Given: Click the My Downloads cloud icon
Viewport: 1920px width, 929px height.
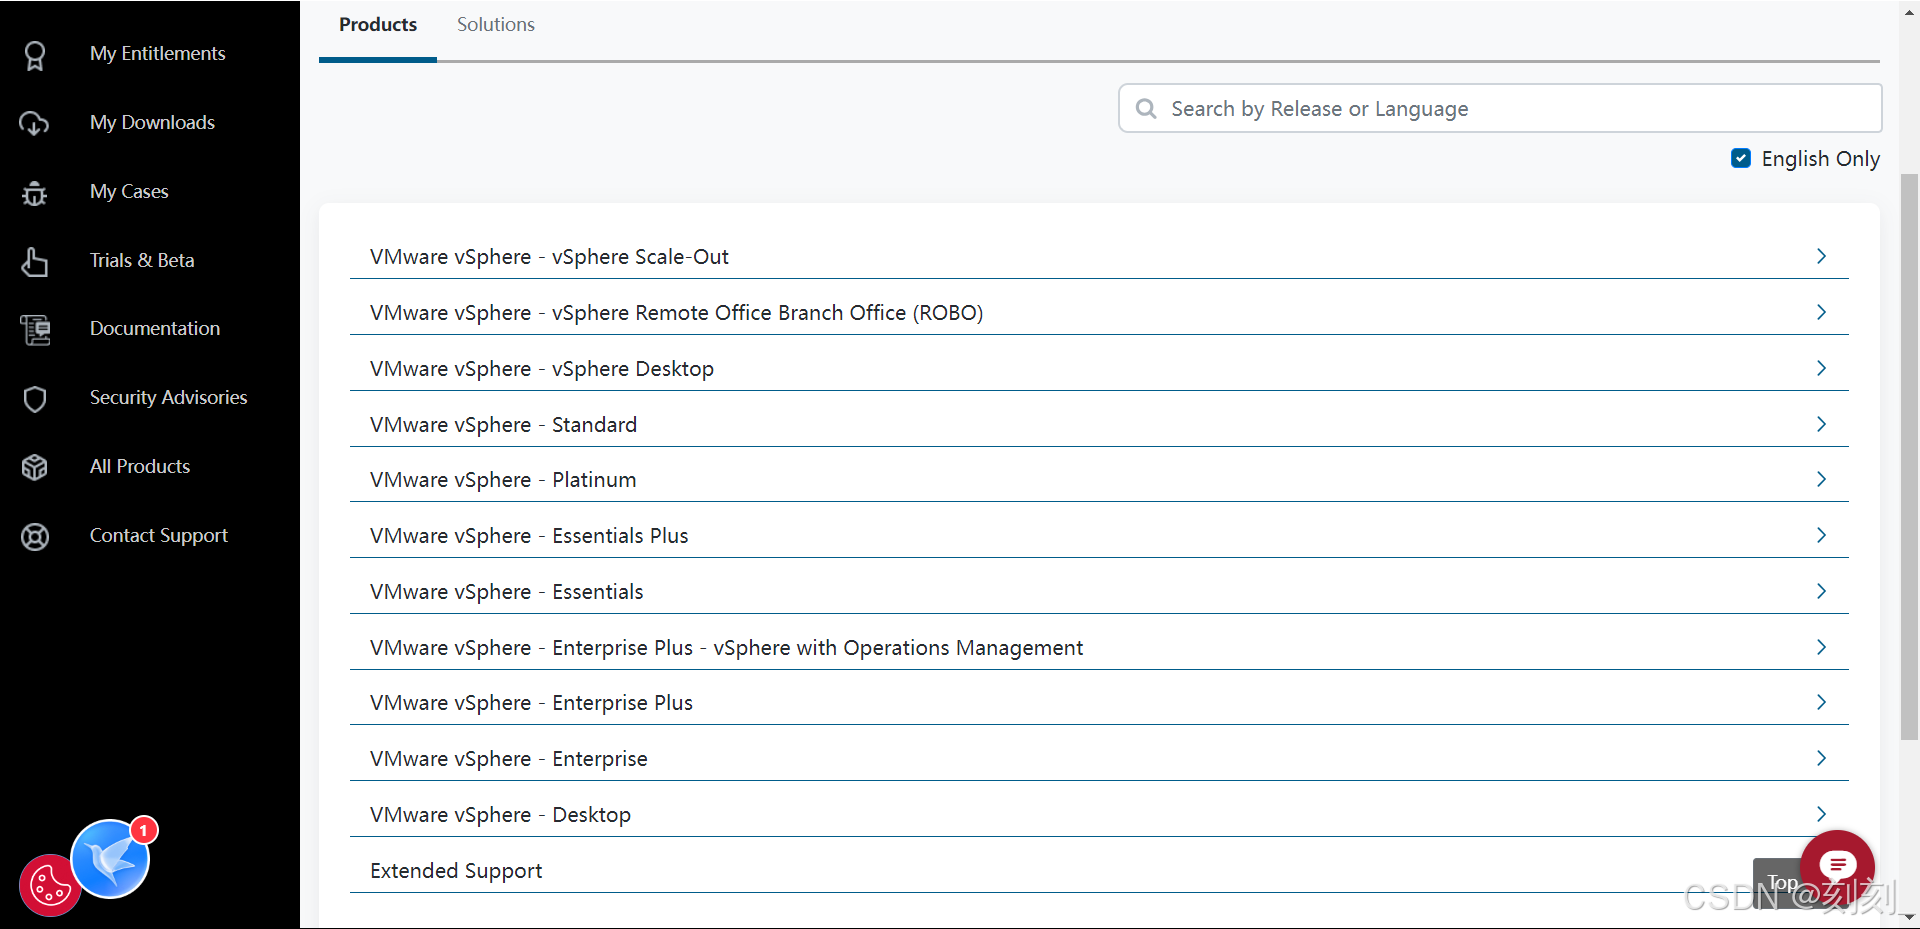Looking at the screenshot, I should (34, 123).
